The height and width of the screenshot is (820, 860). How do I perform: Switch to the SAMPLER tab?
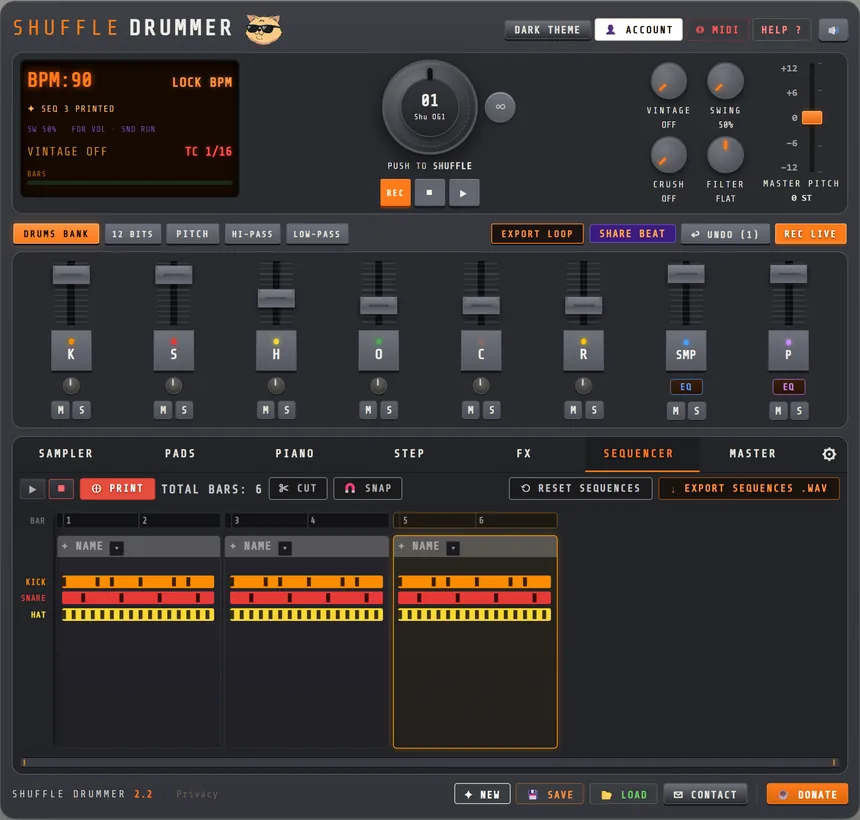(66, 454)
